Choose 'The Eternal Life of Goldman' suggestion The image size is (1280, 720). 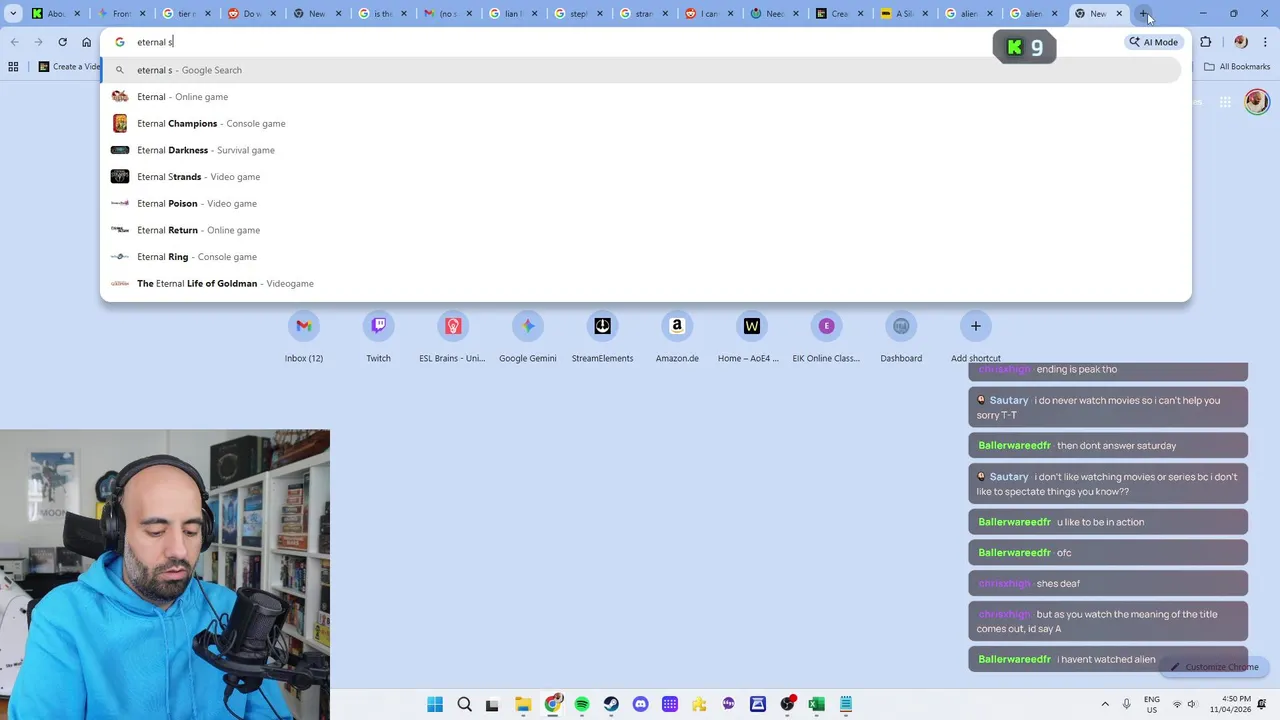pyautogui.click(x=640, y=283)
